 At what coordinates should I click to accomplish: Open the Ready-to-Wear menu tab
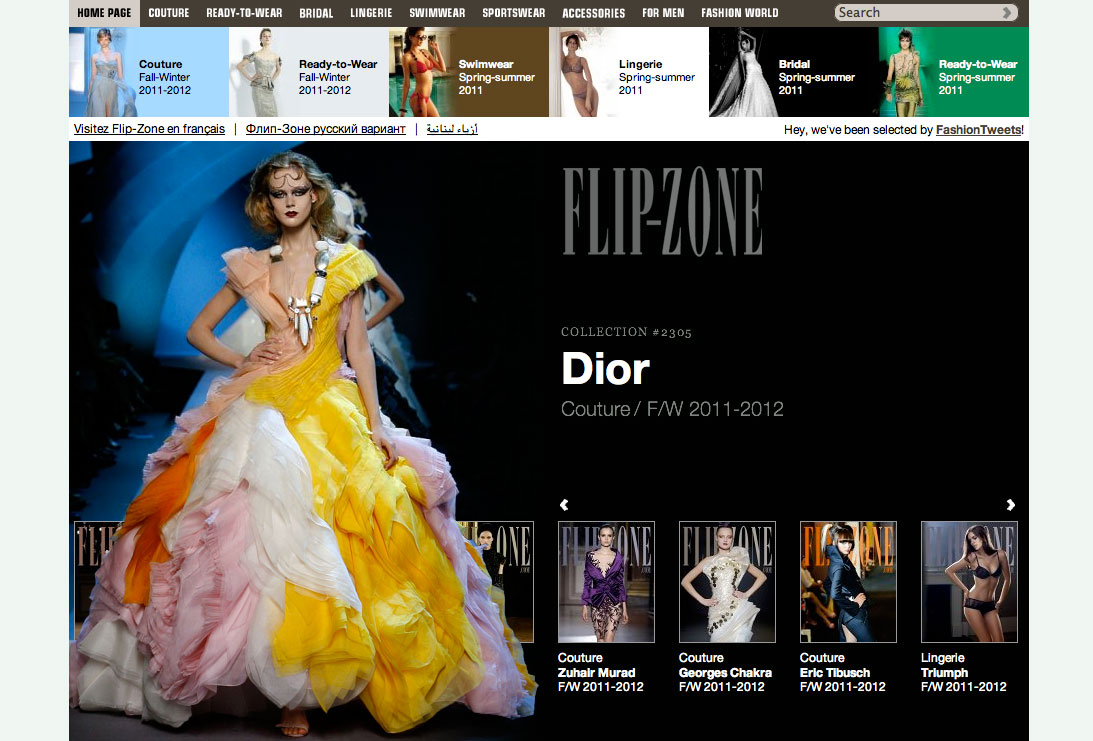click(x=243, y=13)
